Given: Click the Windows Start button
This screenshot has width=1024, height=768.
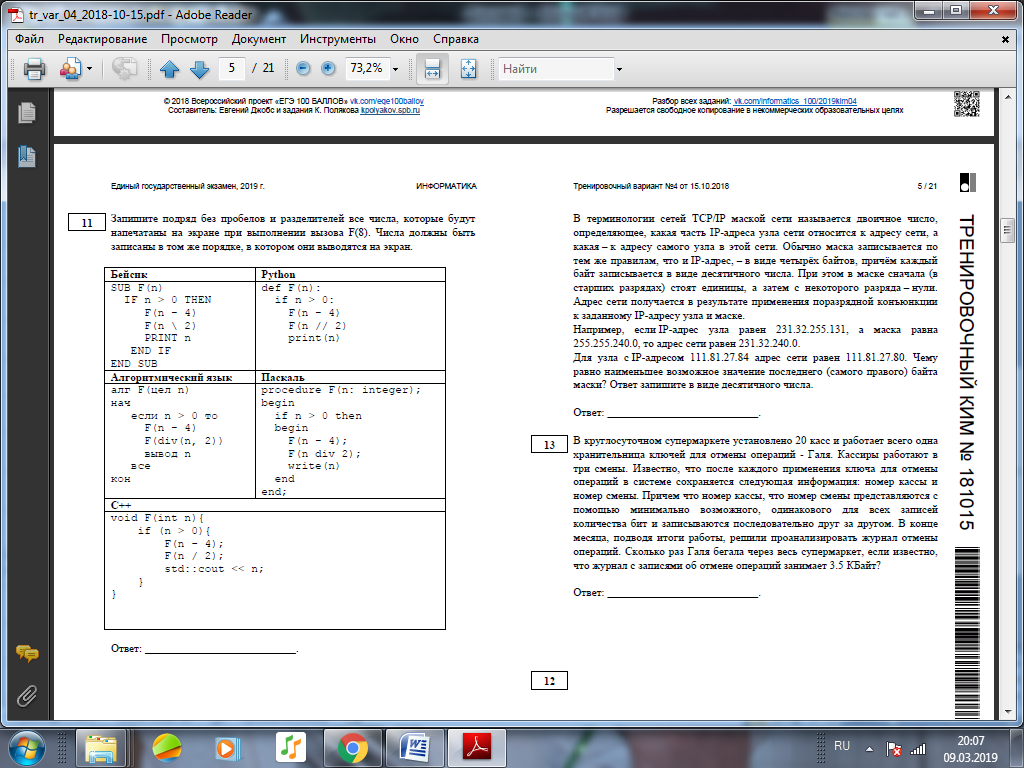Looking at the screenshot, I should point(27,748).
